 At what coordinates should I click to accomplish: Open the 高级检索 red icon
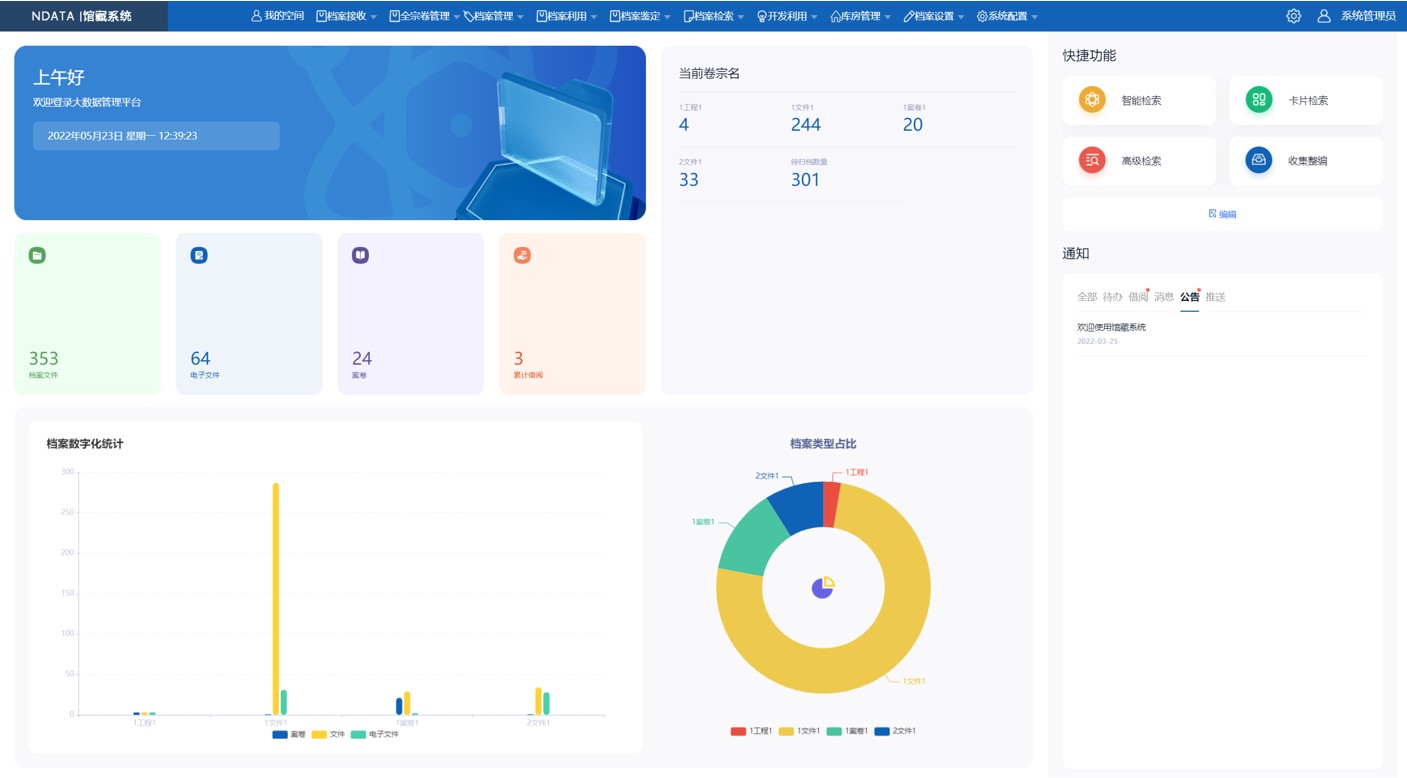[x=1092, y=160]
